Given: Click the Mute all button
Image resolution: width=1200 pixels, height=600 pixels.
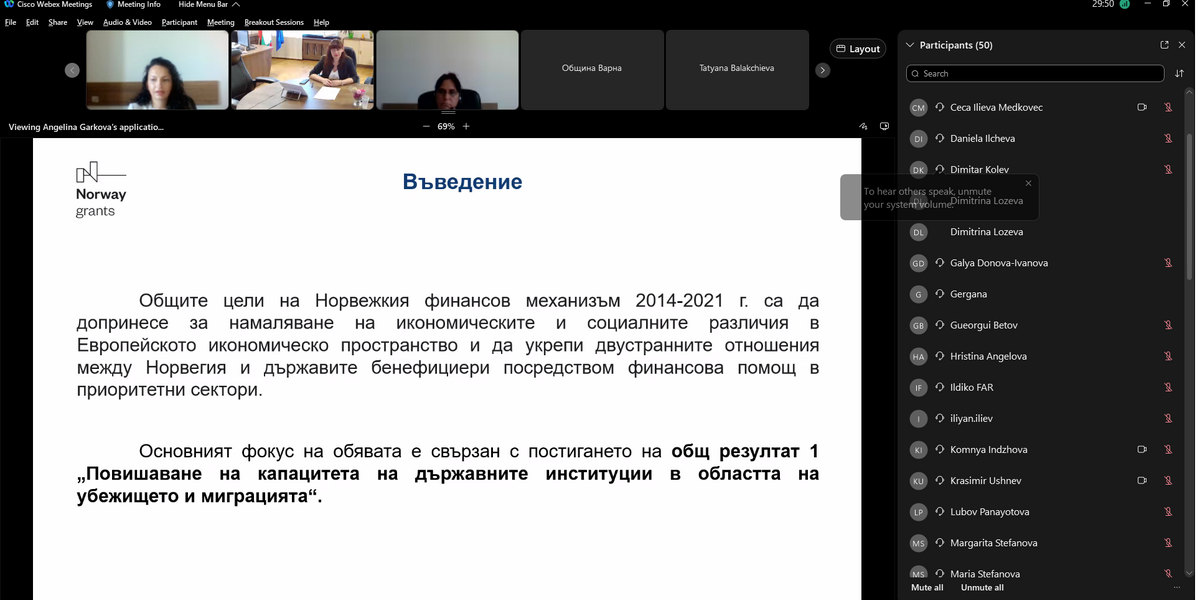Looking at the screenshot, I should [927, 588].
